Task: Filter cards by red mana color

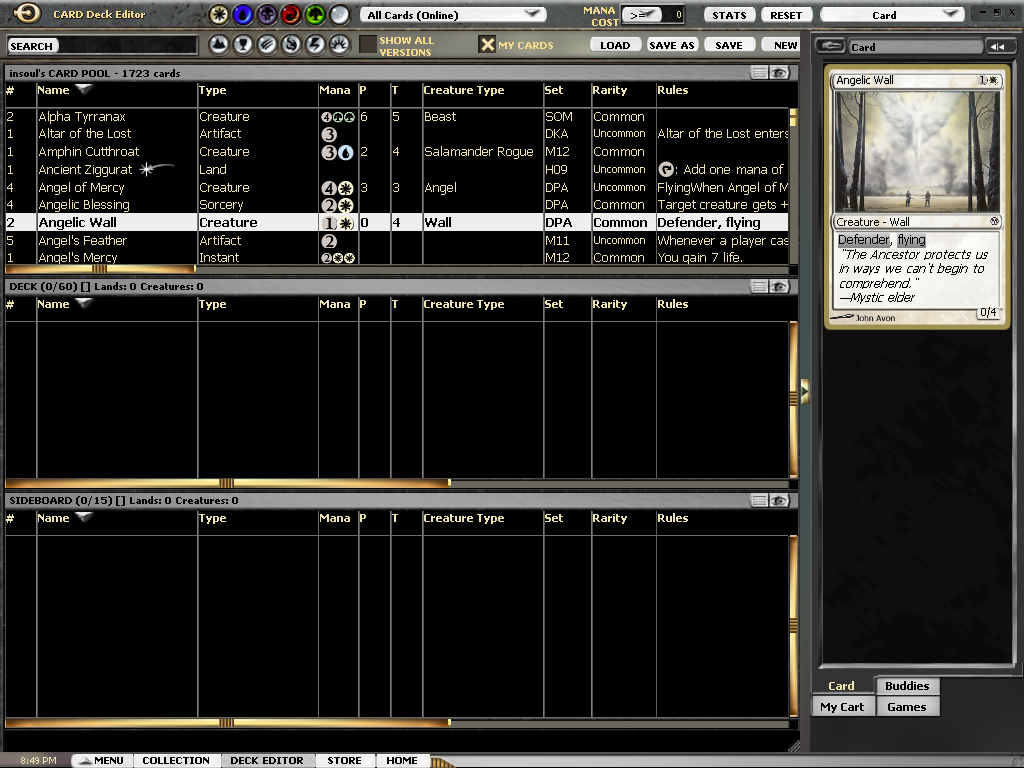Action: (x=291, y=15)
